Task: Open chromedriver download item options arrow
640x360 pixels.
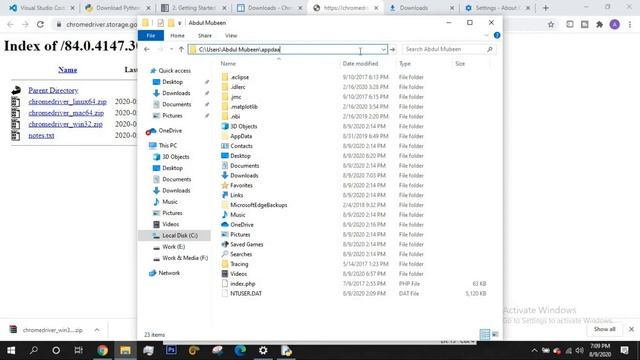Action: click(97, 330)
